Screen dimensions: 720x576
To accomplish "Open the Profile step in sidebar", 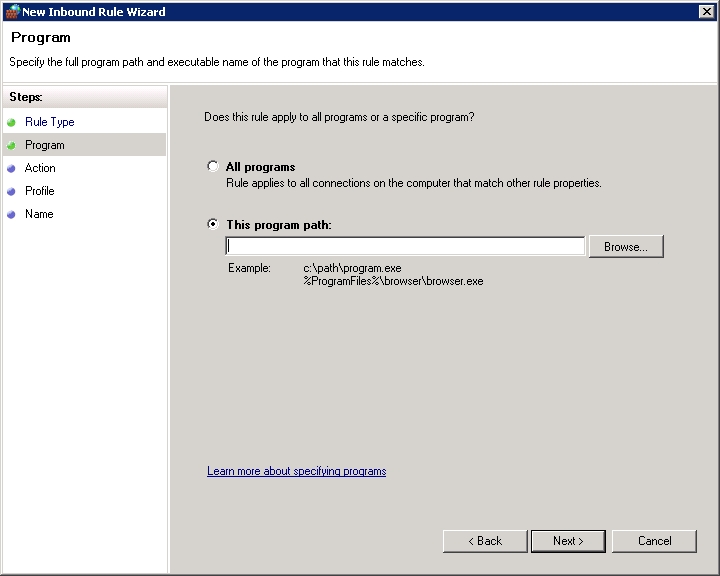I will tap(39, 191).
